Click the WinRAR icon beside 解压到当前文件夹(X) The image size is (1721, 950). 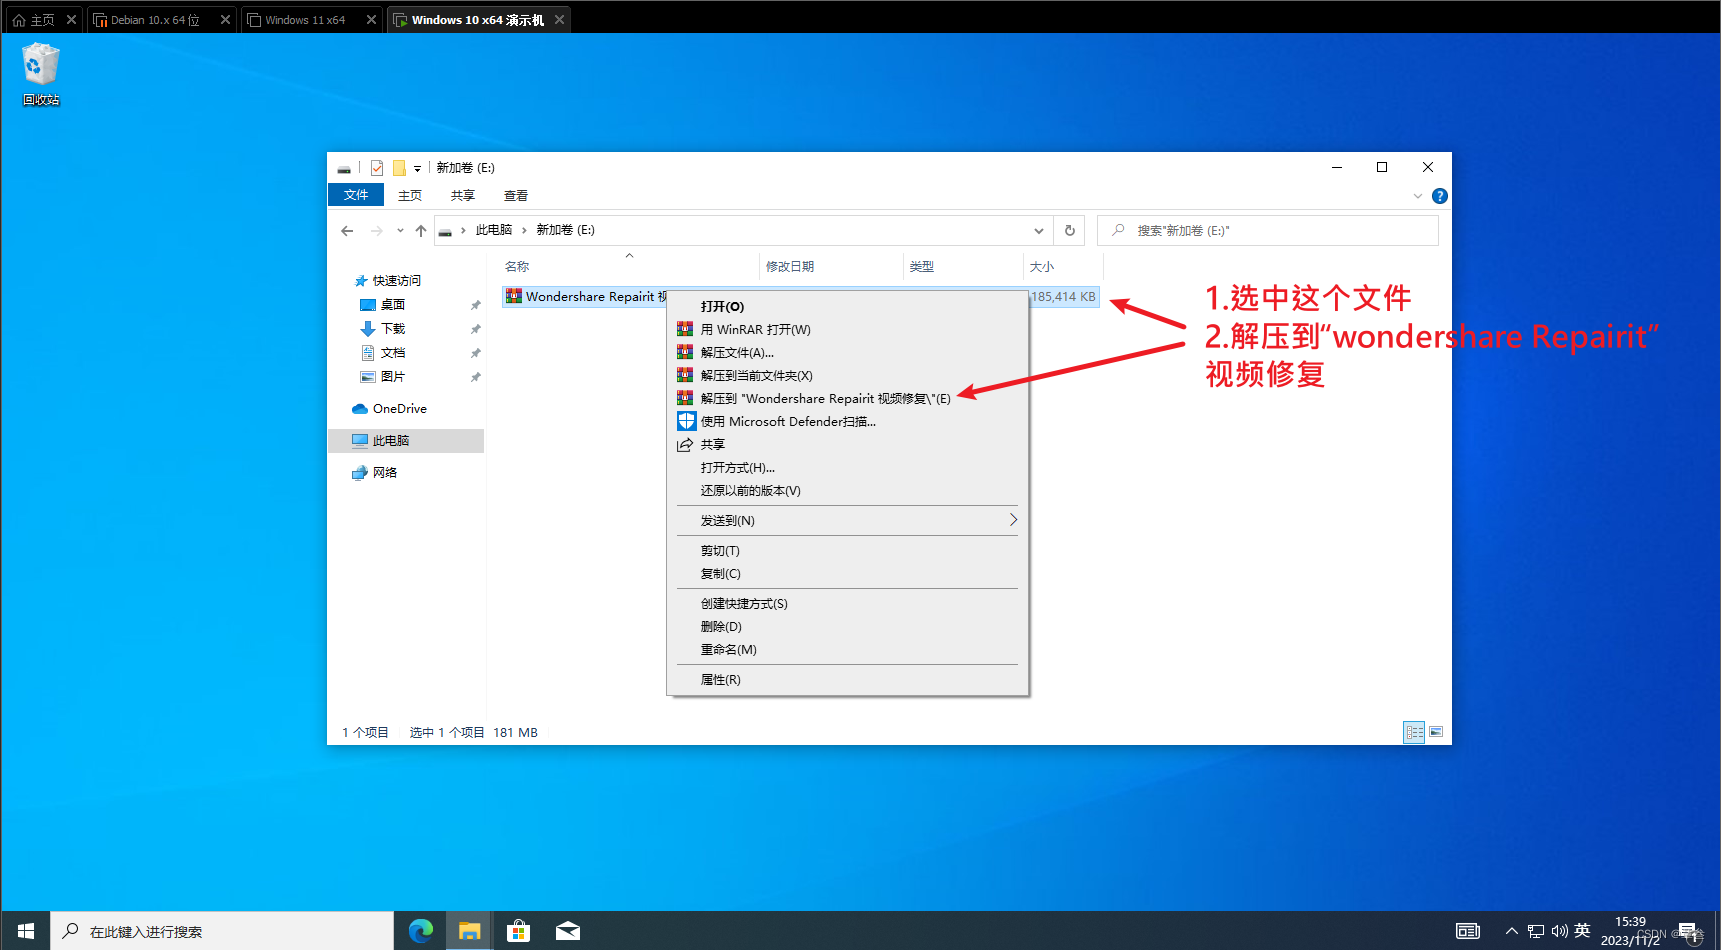685,375
